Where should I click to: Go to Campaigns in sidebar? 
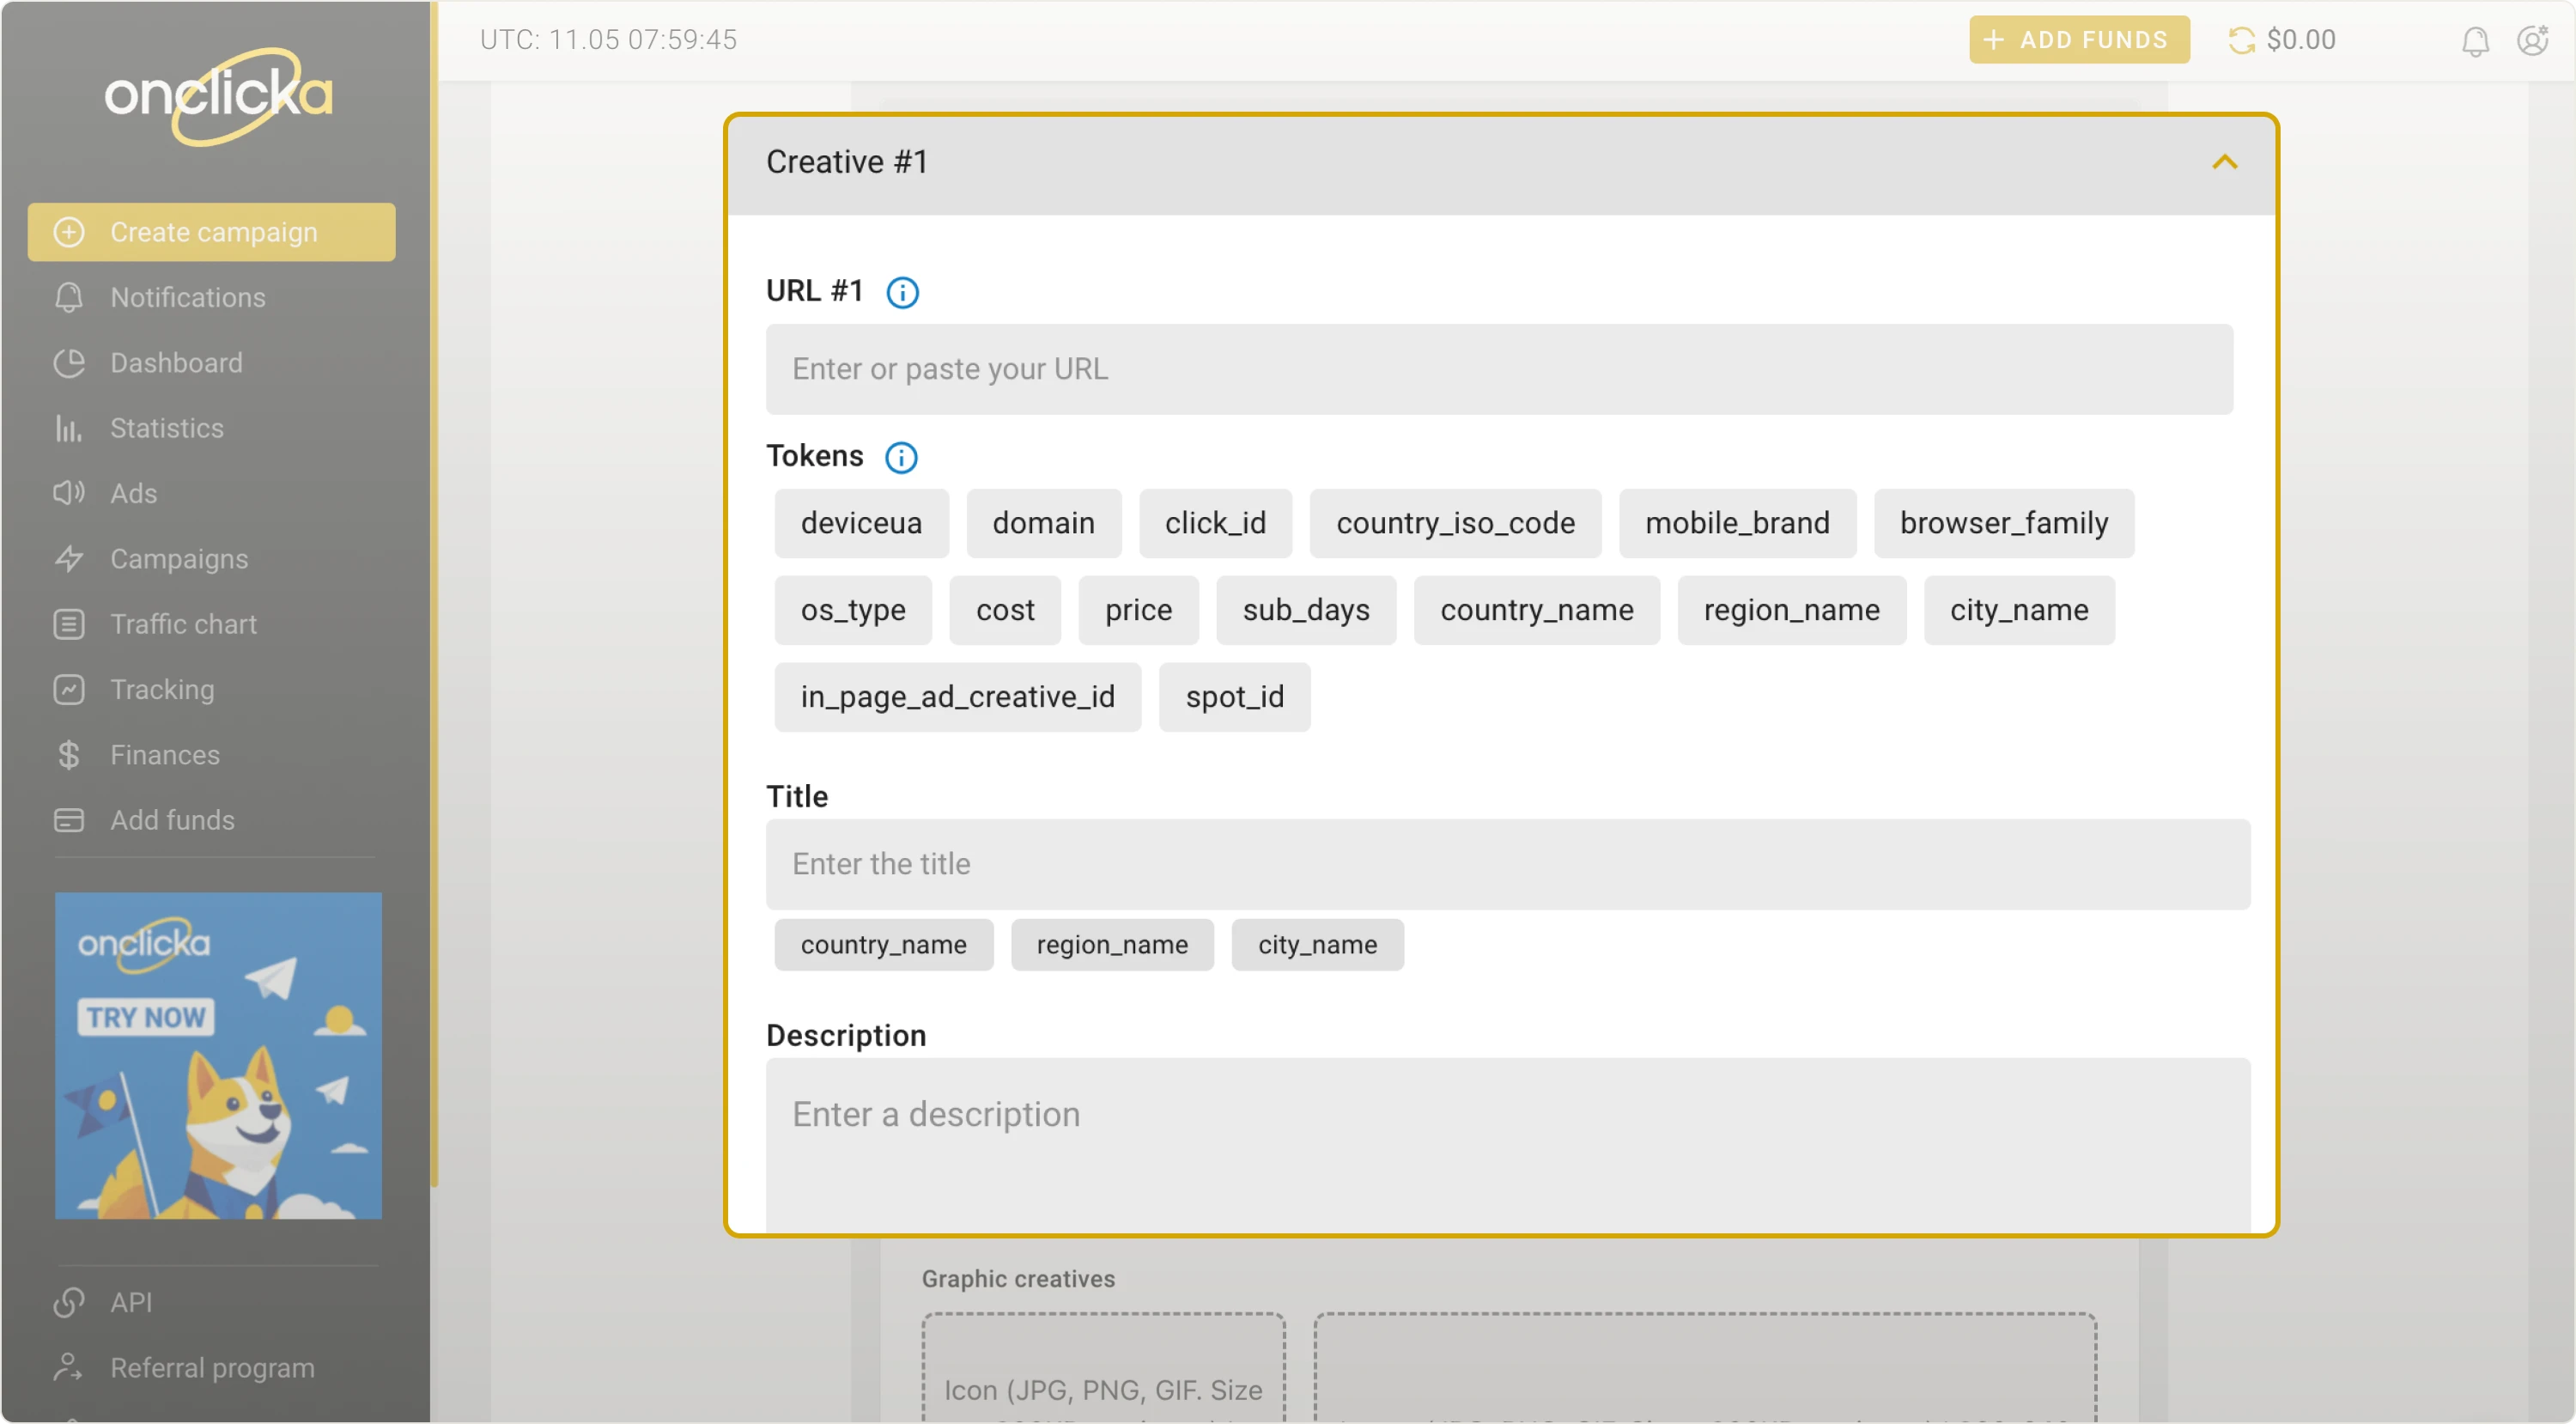tap(179, 559)
